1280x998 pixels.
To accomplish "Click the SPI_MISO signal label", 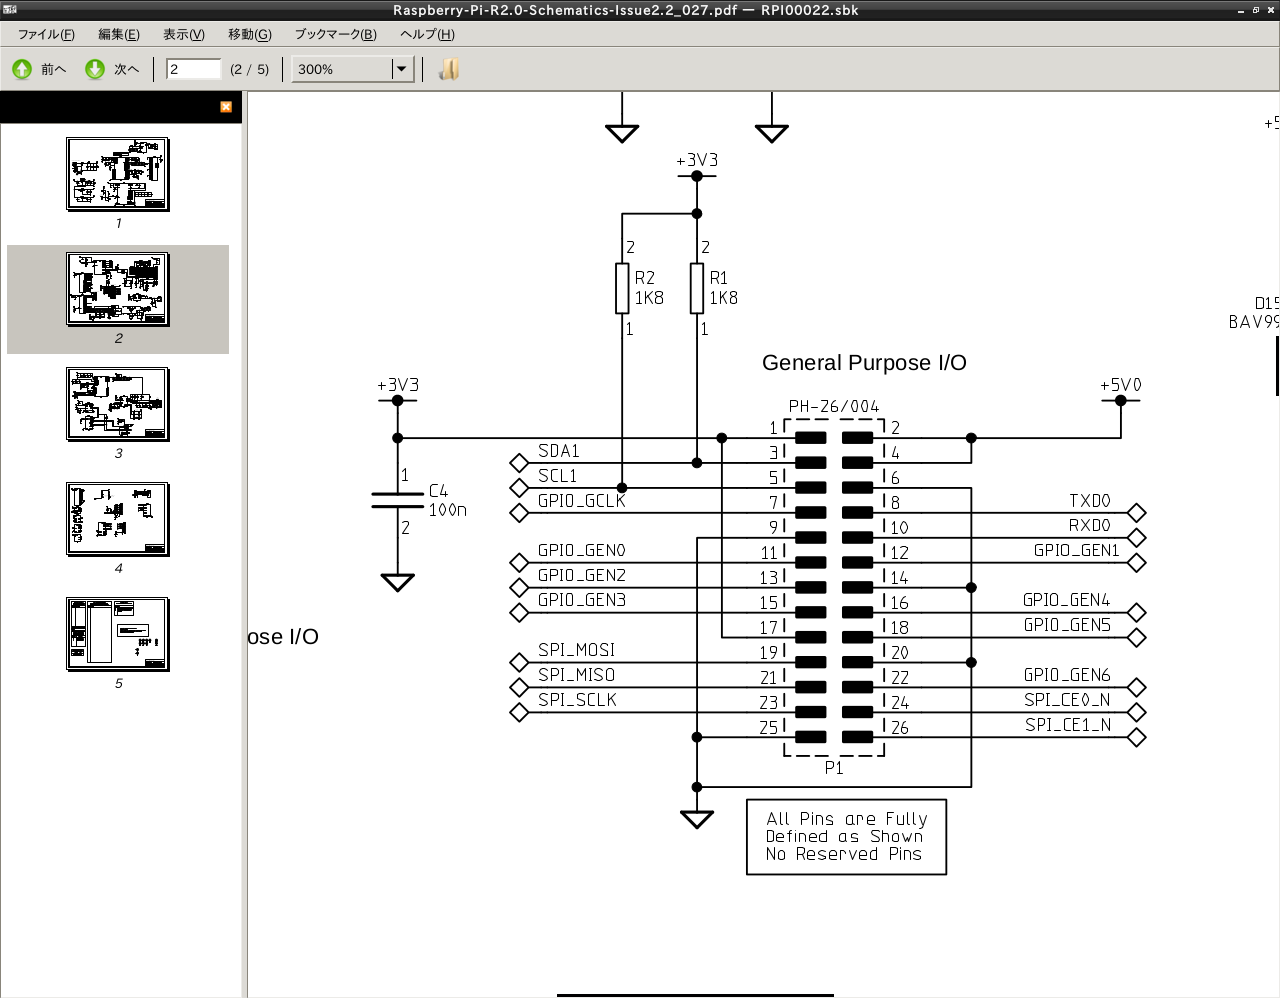I will click(576, 675).
